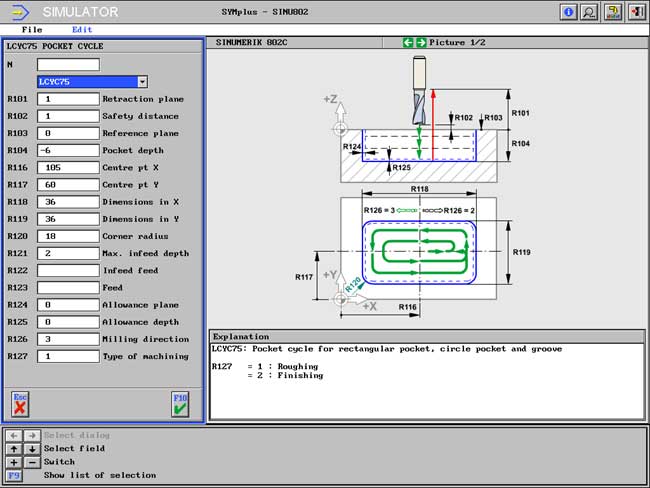
Task: Open the File menu
Action: click(x=32, y=30)
